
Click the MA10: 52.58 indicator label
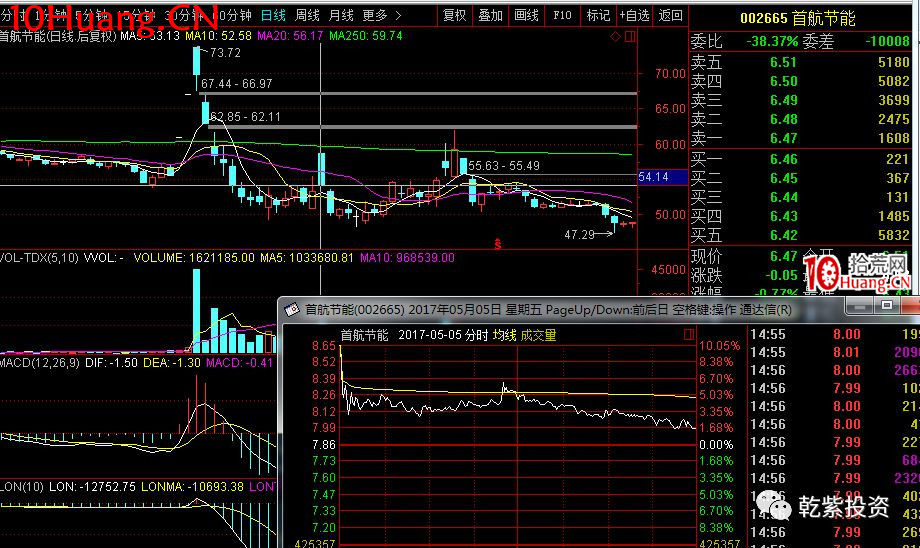(218, 36)
